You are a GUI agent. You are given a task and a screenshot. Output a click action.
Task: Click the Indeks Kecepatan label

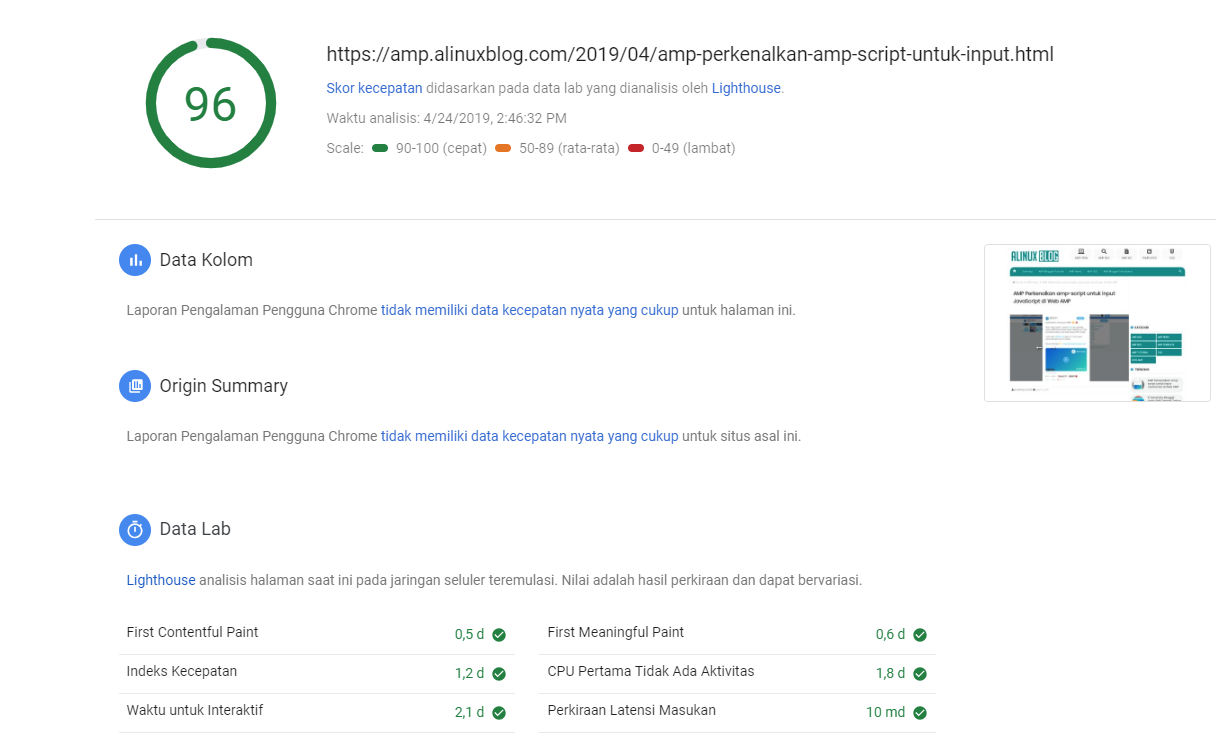[182, 671]
